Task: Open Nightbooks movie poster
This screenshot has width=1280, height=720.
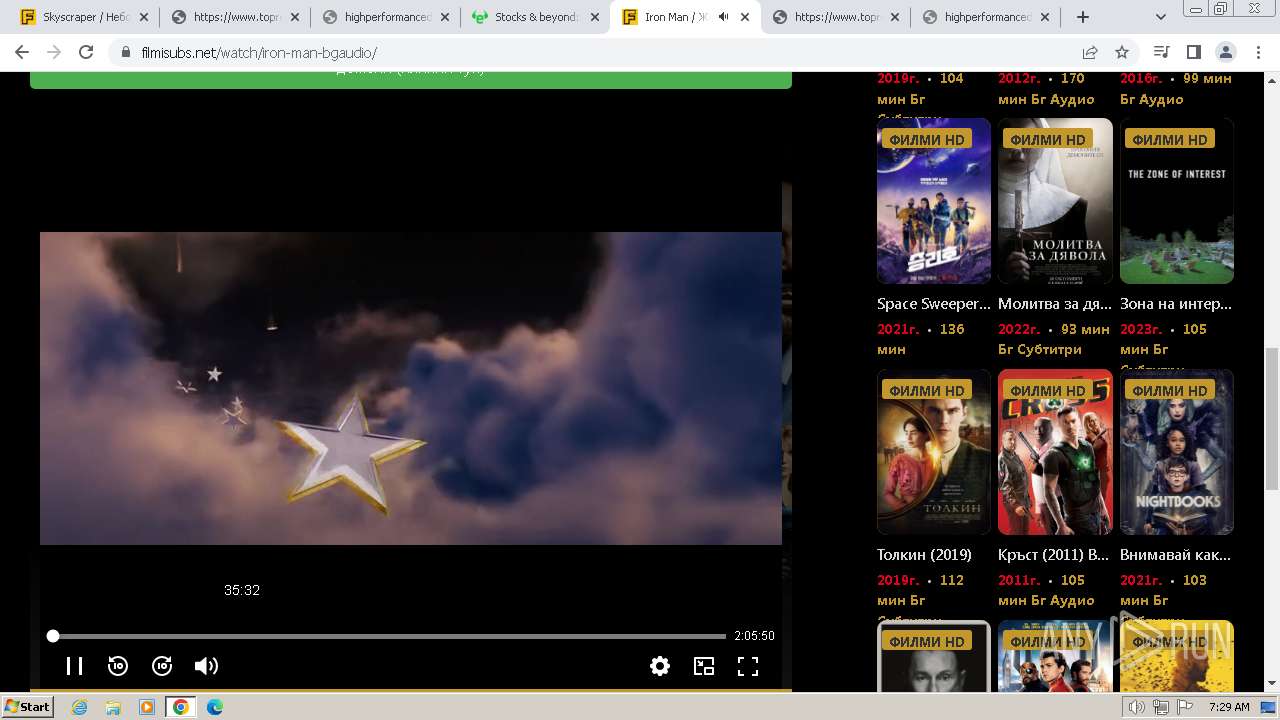Action: [1177, 452]
